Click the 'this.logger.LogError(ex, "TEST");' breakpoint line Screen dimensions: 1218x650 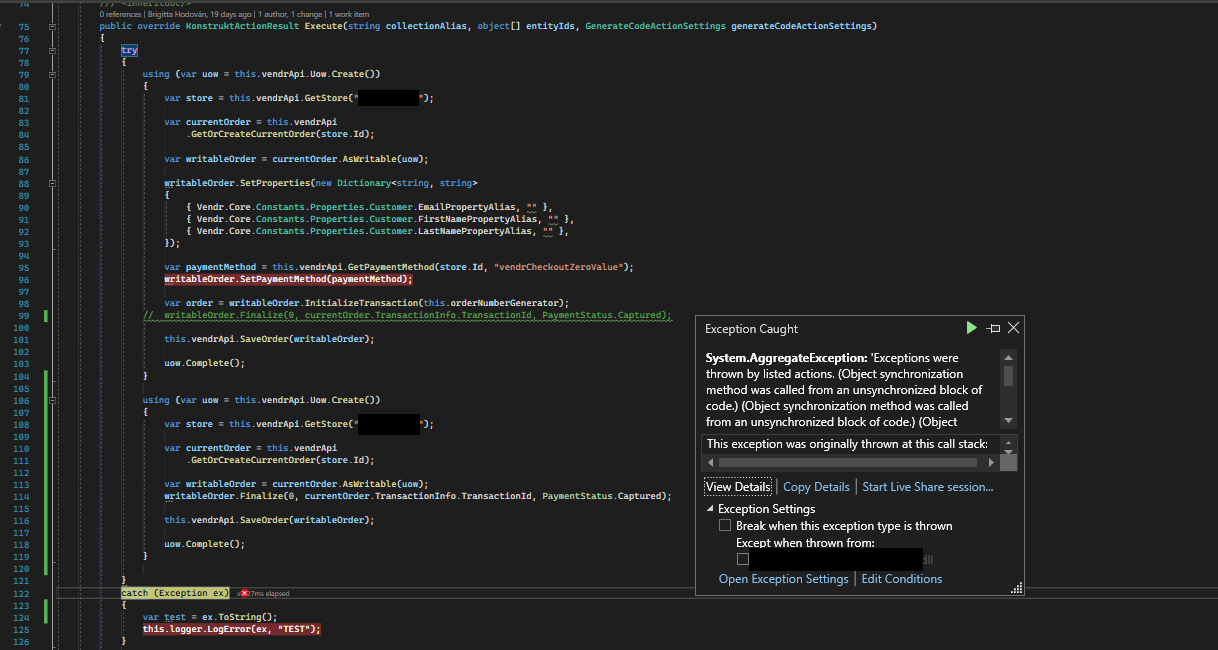pyautogui.click(x=231, y=629)
